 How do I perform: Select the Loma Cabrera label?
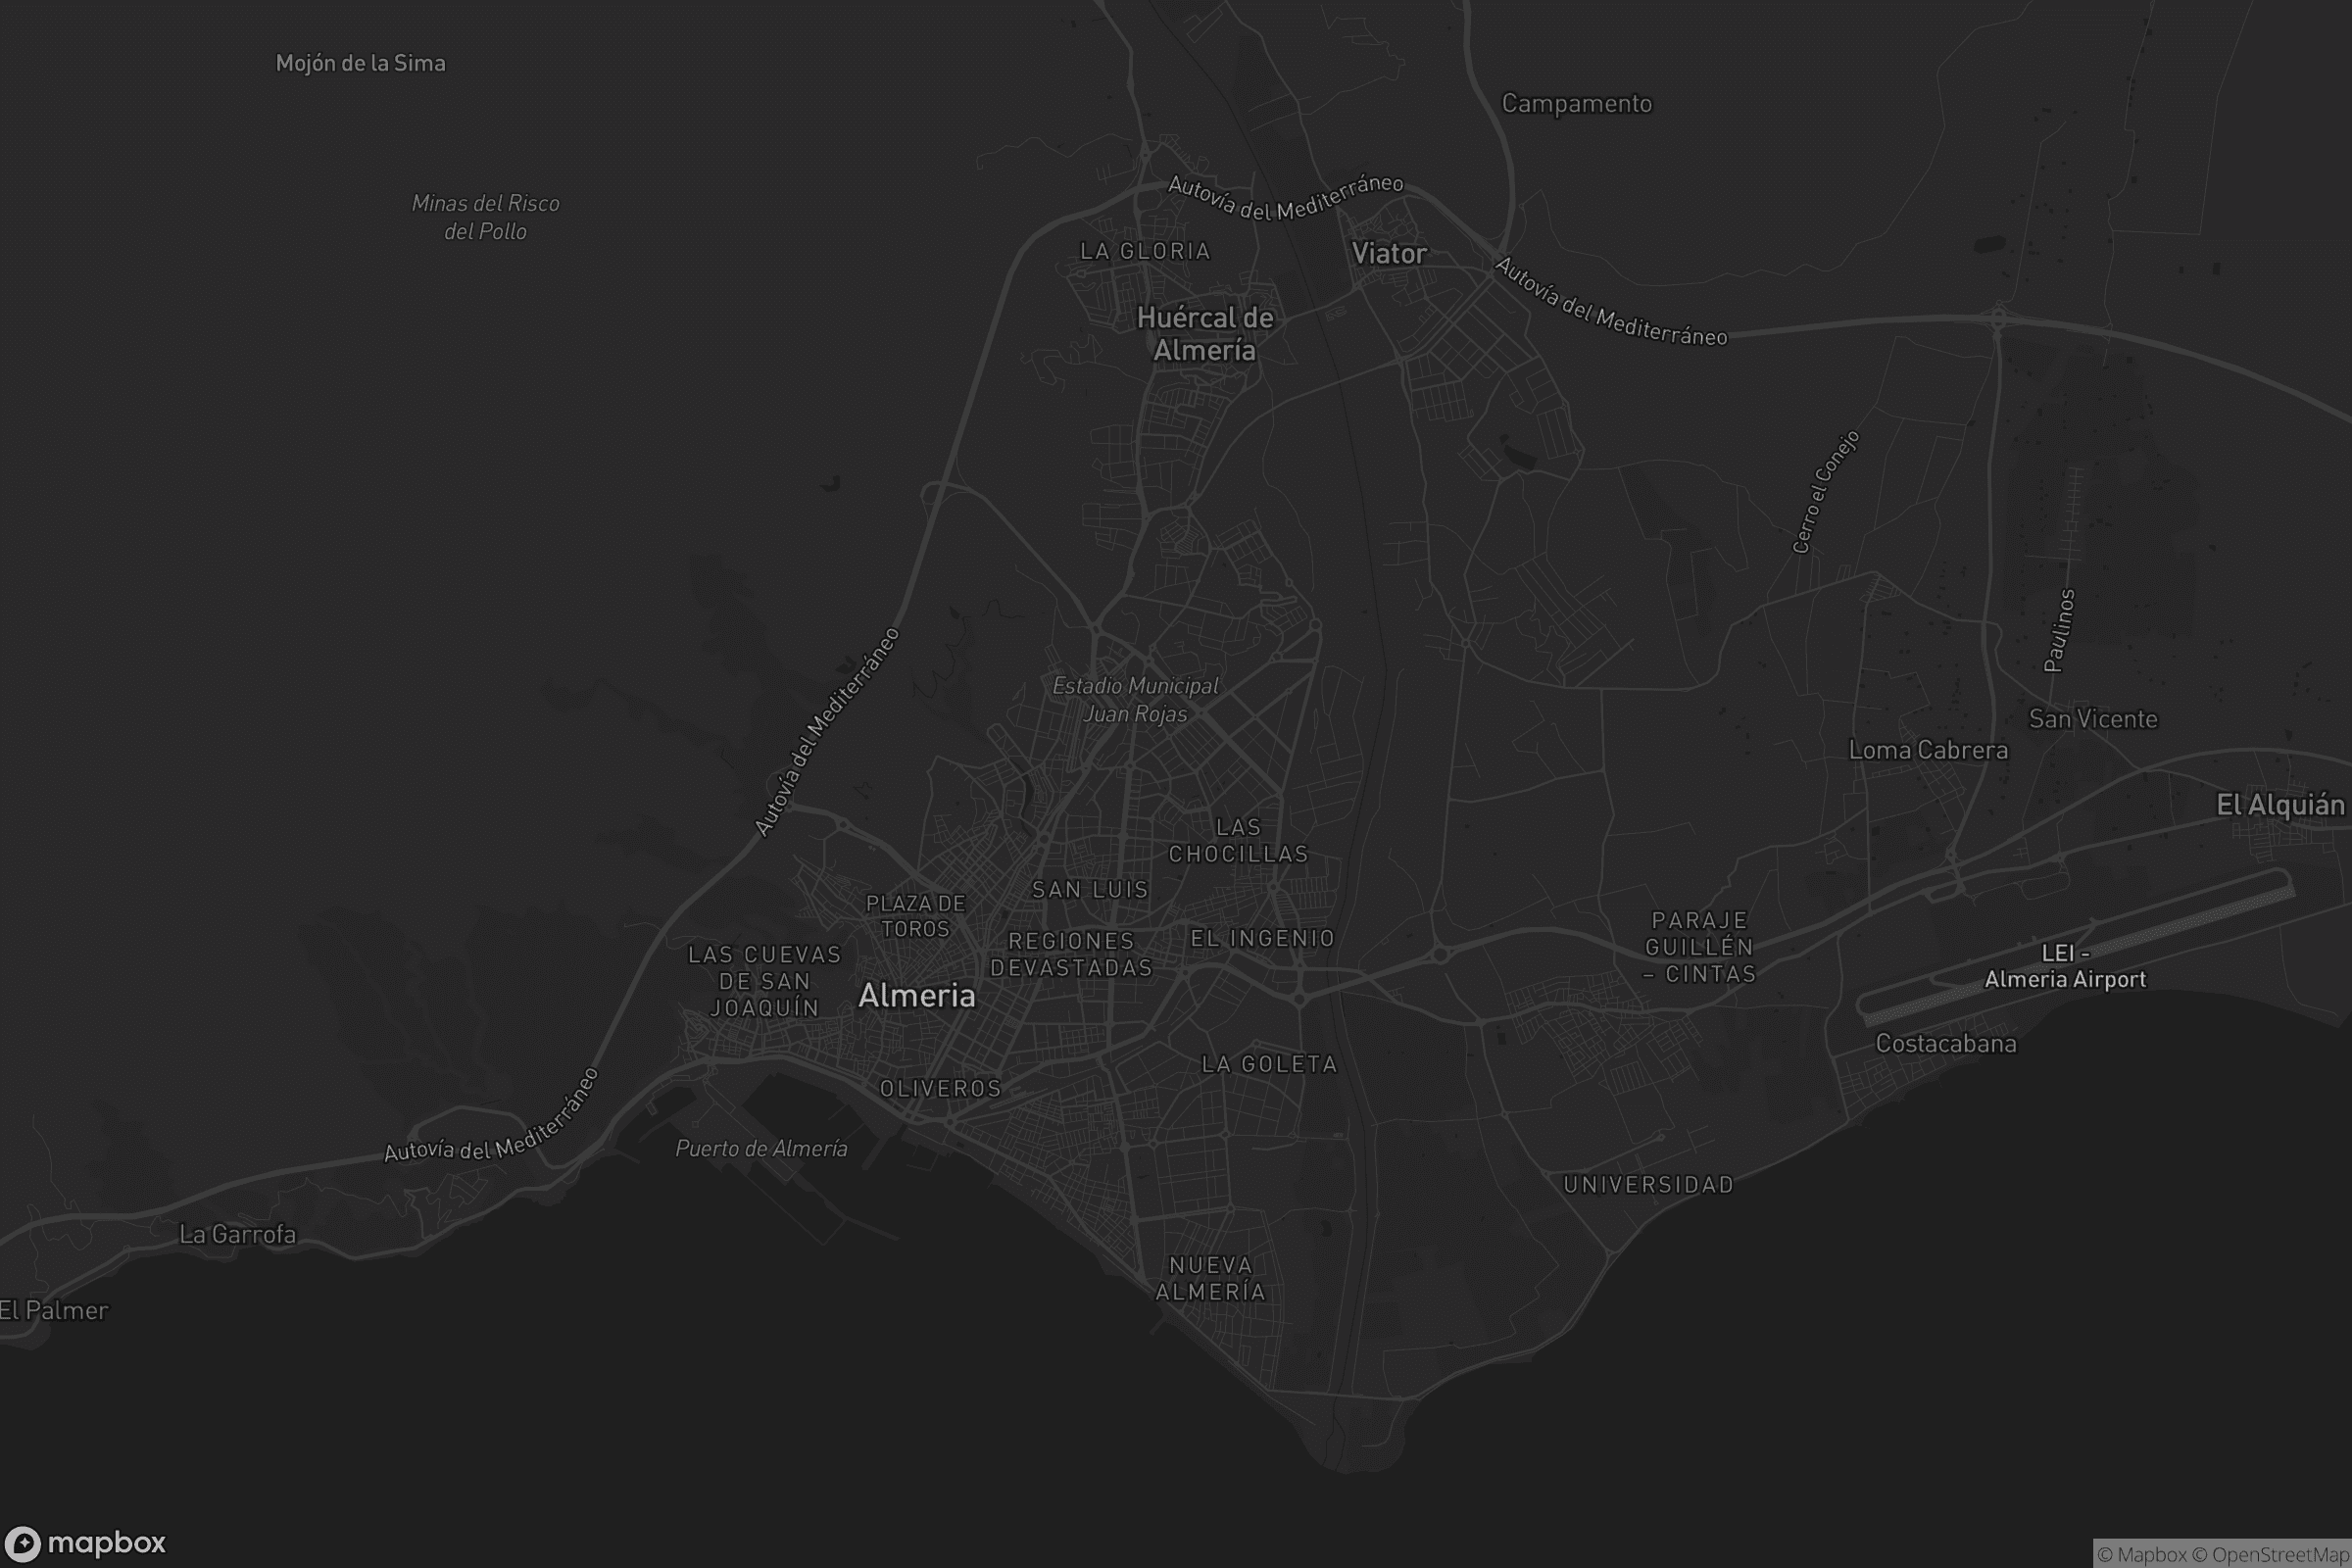(x=1927, y=751)
